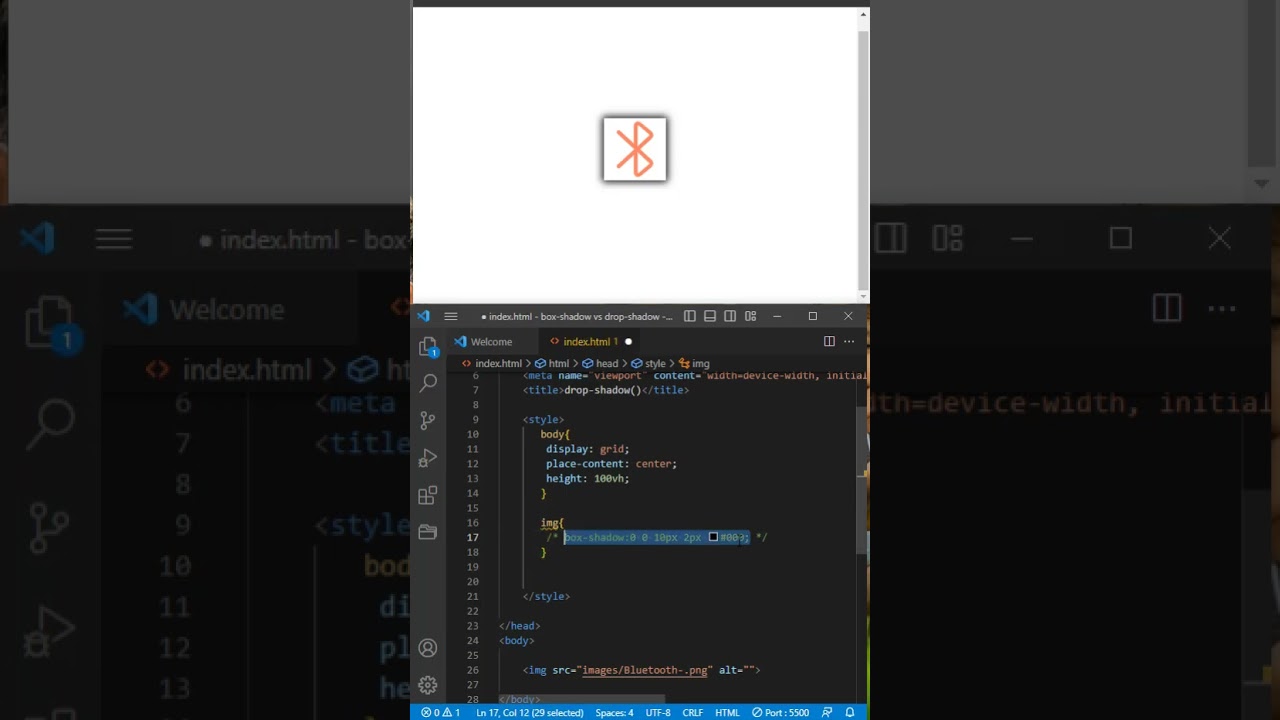
Task: Change indentation via Spaces: 4
Action: click(614, 713)
